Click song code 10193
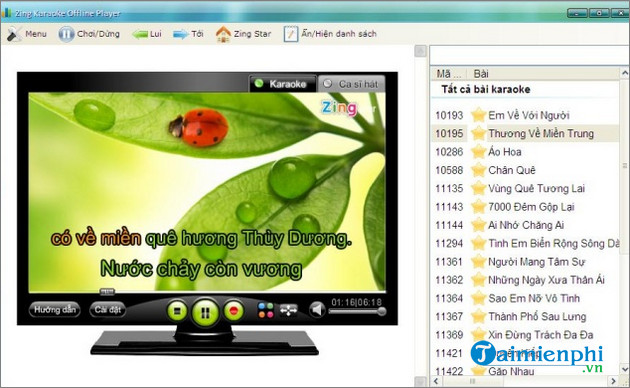Image resolution: width=630 pixels, height=388 pixels. pyautogui.click(x=449, y=115)
